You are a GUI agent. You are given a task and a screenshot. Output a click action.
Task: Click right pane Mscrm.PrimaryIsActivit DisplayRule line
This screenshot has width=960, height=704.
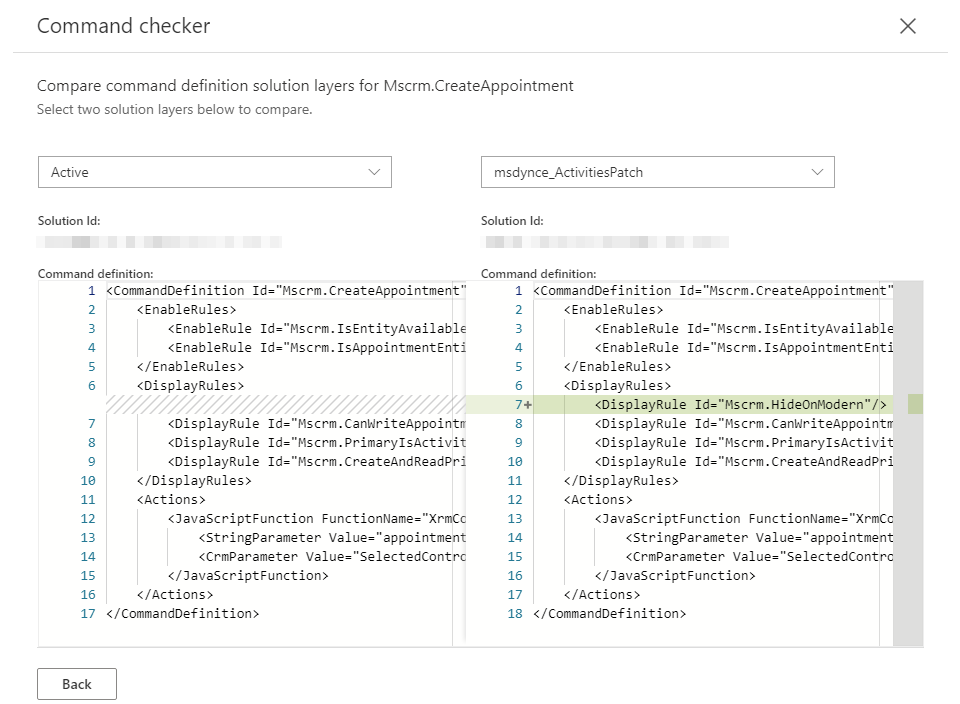point(743,443)
